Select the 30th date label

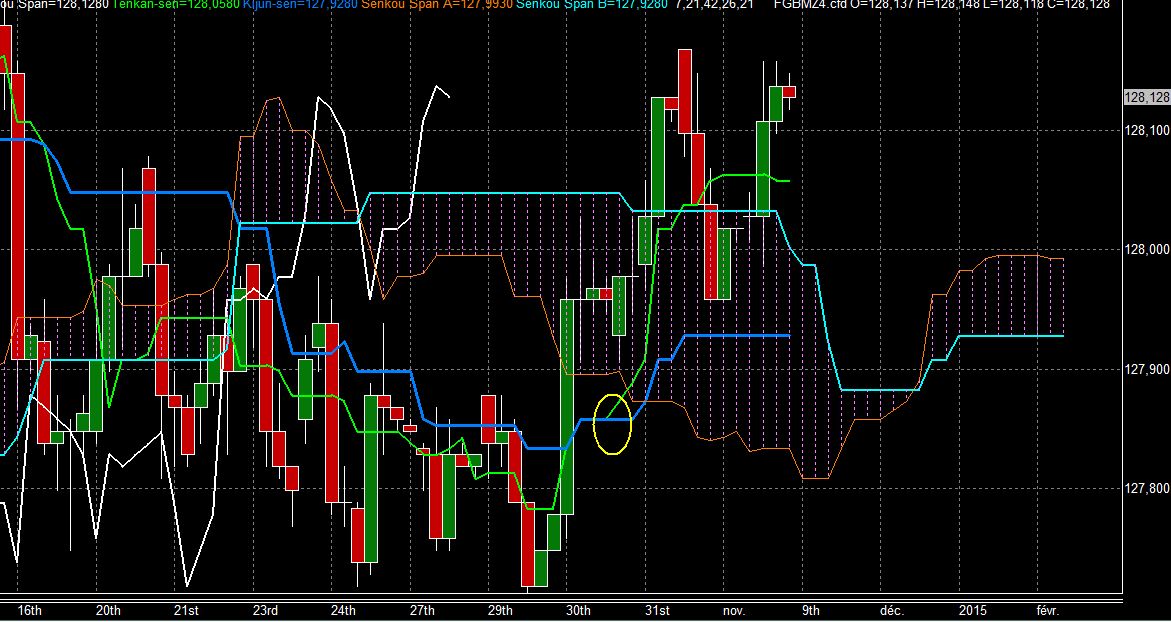pos(578,611)
